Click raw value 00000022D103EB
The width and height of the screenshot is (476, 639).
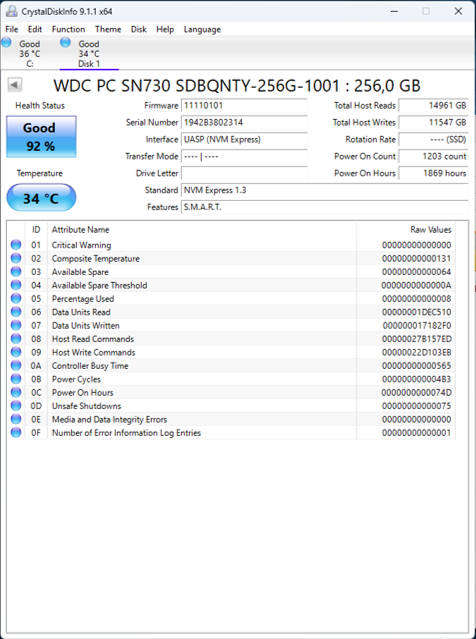click(x=416, y=353)
